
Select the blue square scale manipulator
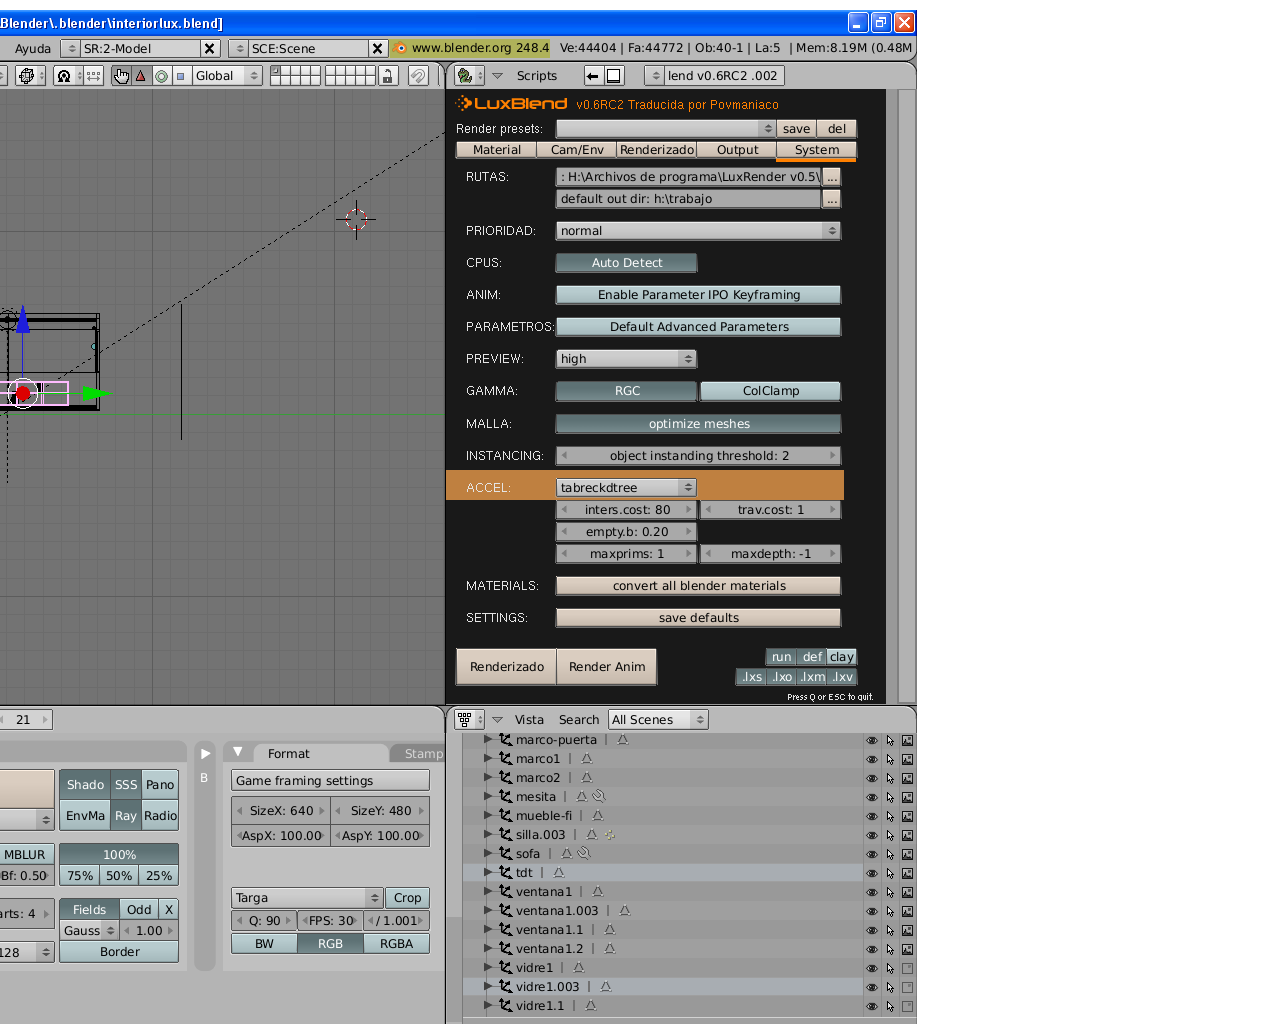(x=180, y=76)
